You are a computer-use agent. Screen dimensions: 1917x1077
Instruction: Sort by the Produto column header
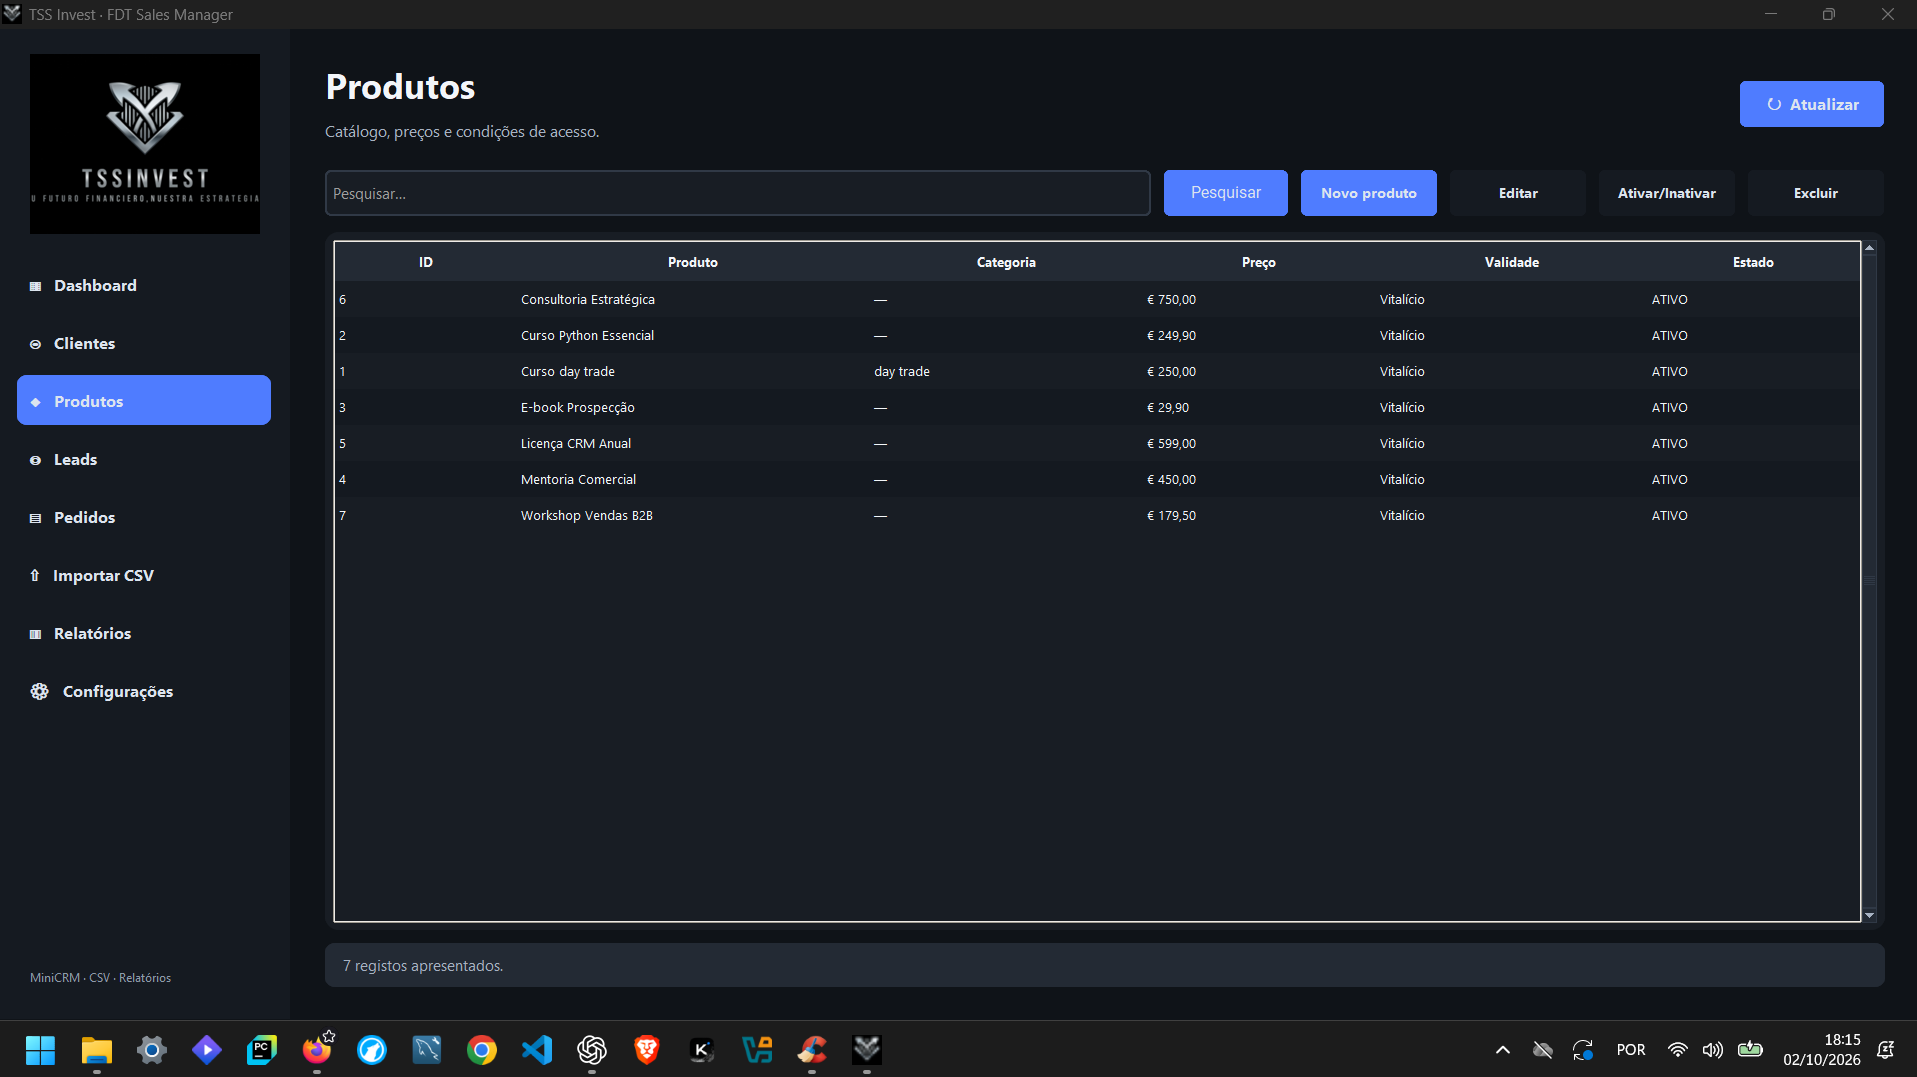(693, 262)
